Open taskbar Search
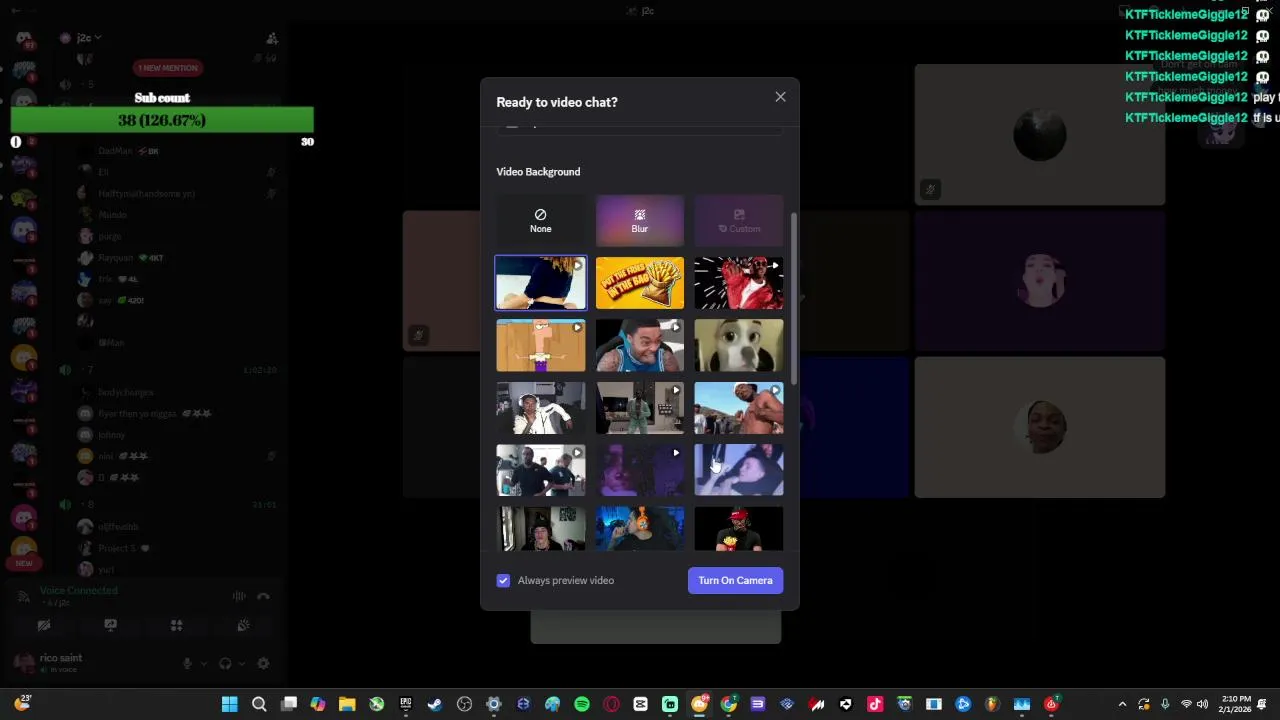The height and width of the screenshot is (720, 1280). pos(259,704)
